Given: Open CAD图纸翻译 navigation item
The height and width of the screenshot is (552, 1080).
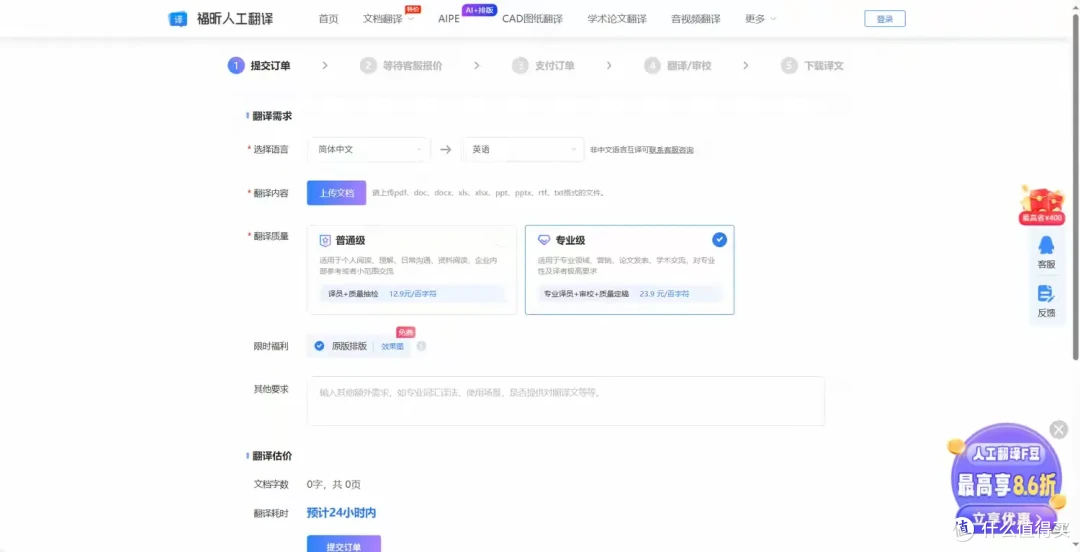Looking at the screenshot, I should (532, 19).
